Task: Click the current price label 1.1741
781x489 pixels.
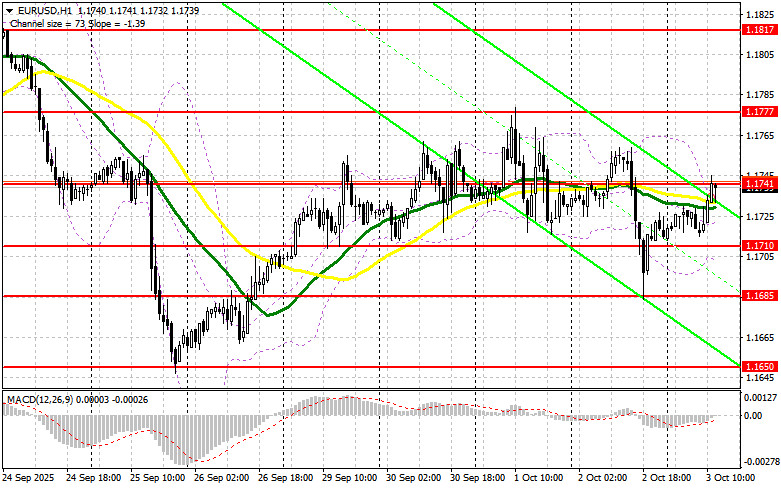Action: click(756, 184)
